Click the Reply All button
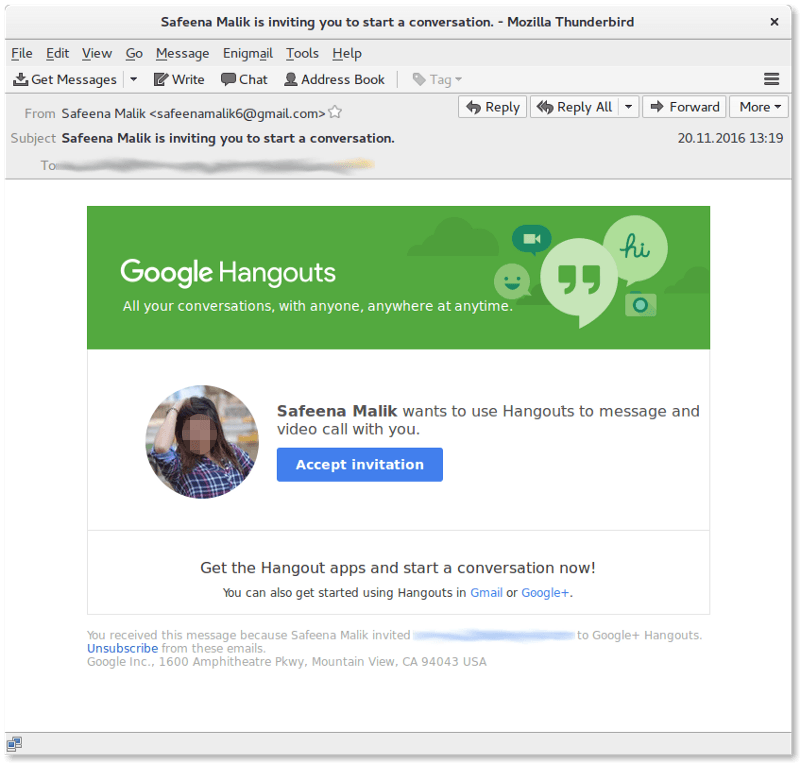800x763 pixels. (574, 107)
